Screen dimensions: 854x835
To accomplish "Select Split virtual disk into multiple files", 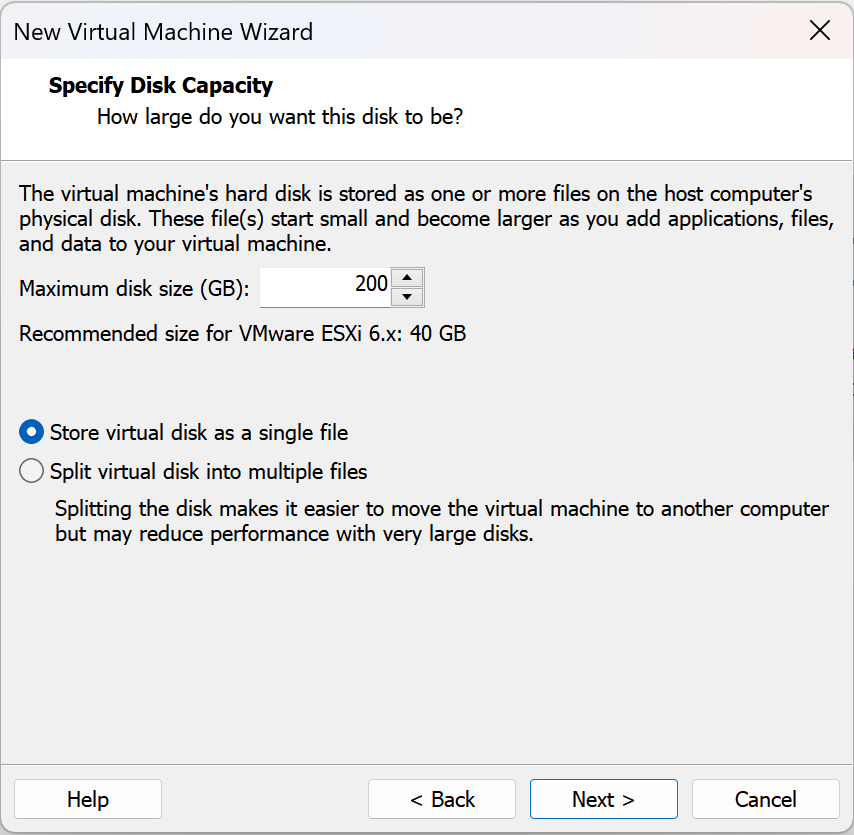I will 193,471.
